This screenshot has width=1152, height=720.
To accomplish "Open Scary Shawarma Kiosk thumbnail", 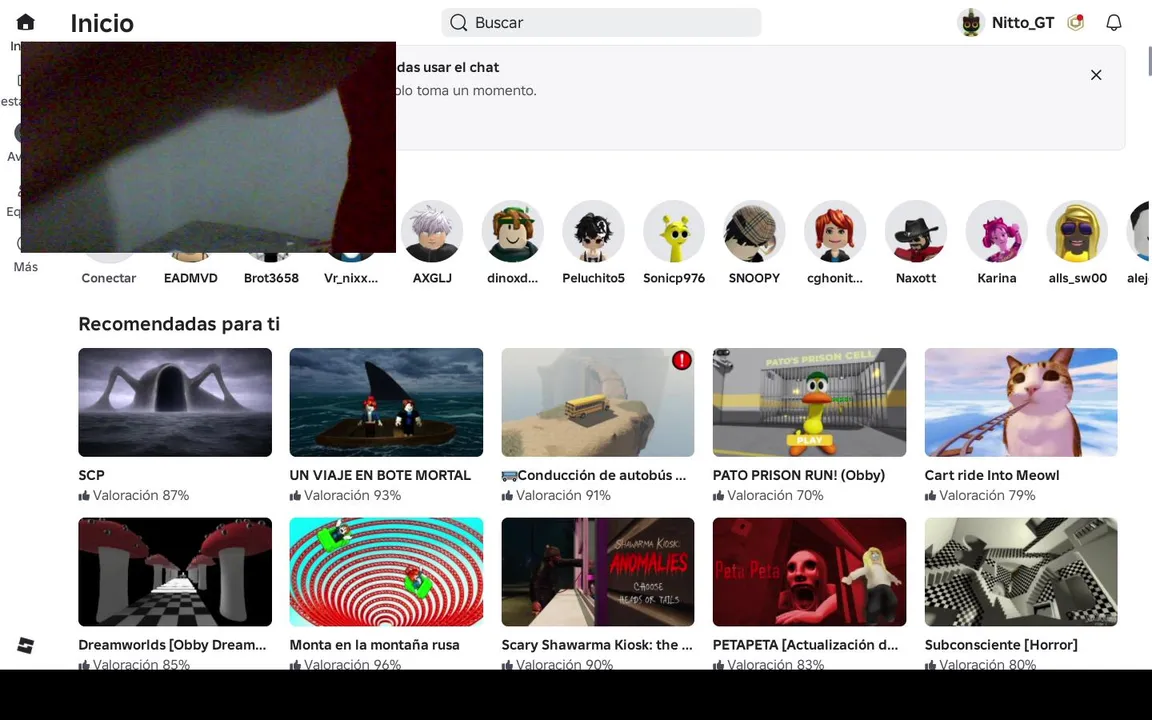I will click(x=598, y=572).
